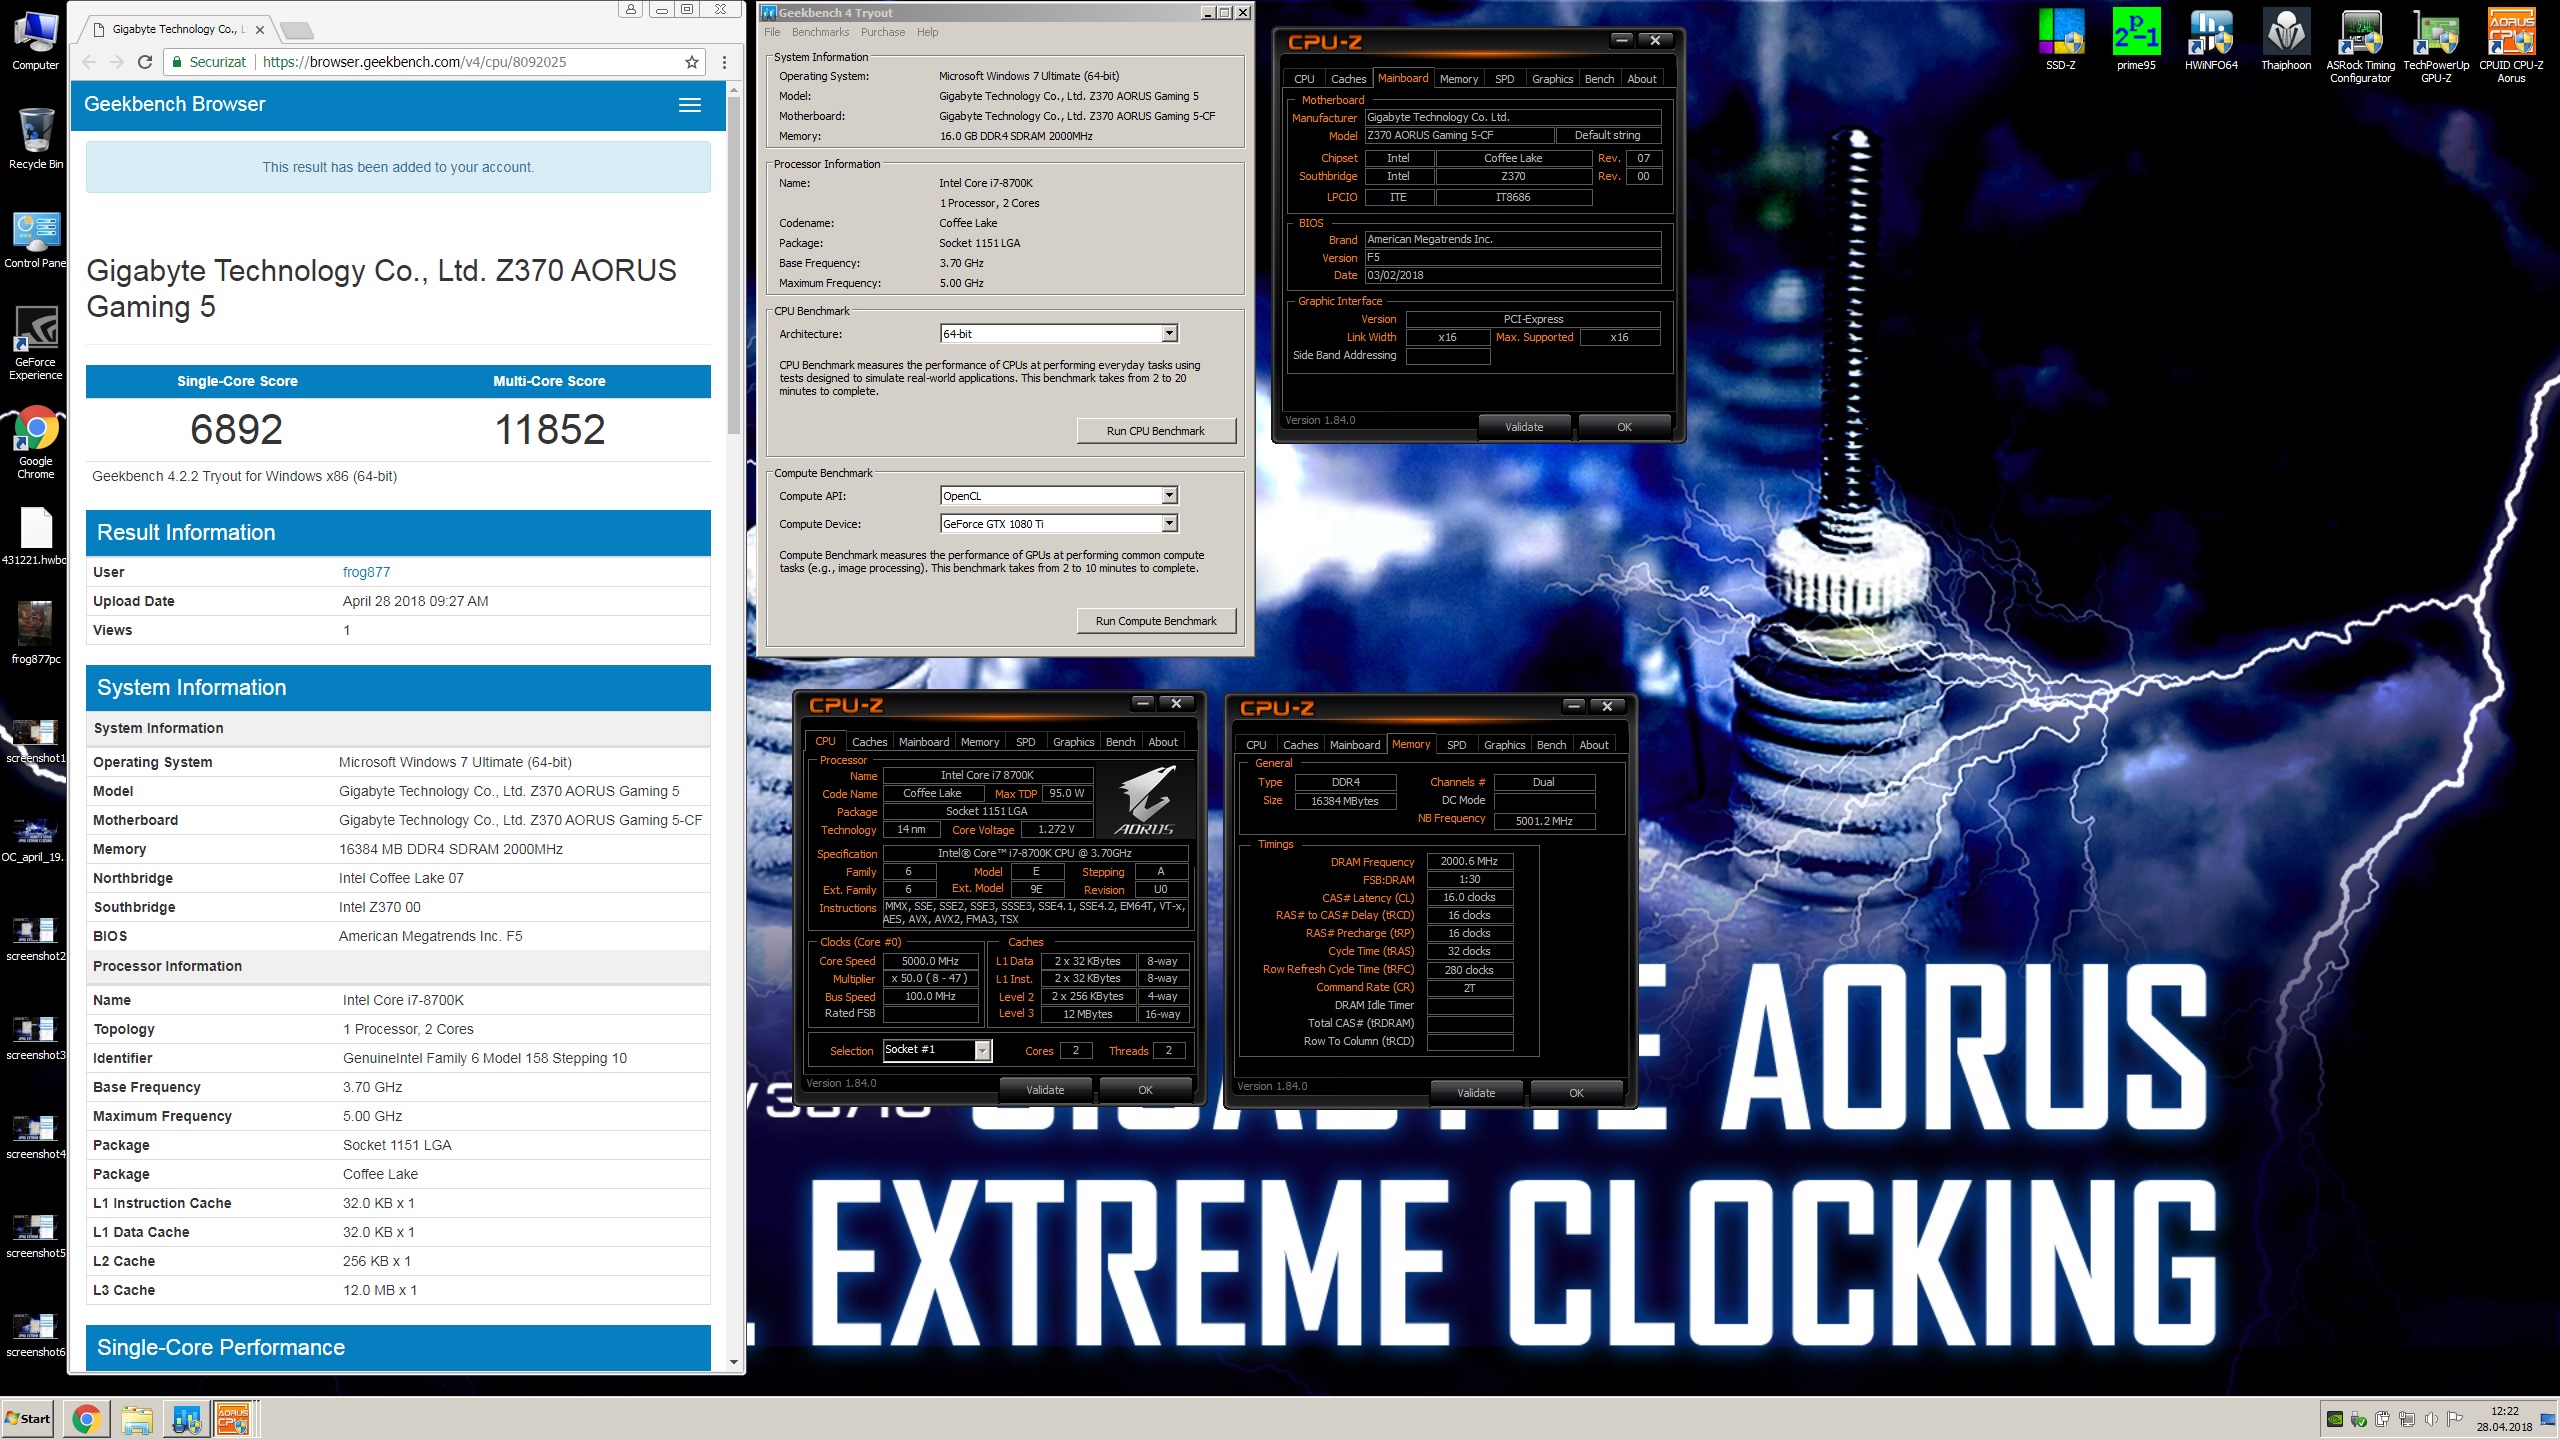Click the DRAM Frequency value 2000.6 MHz
The width and height of the screenshot is (2560, 1440).
(x=1469, y=862)
